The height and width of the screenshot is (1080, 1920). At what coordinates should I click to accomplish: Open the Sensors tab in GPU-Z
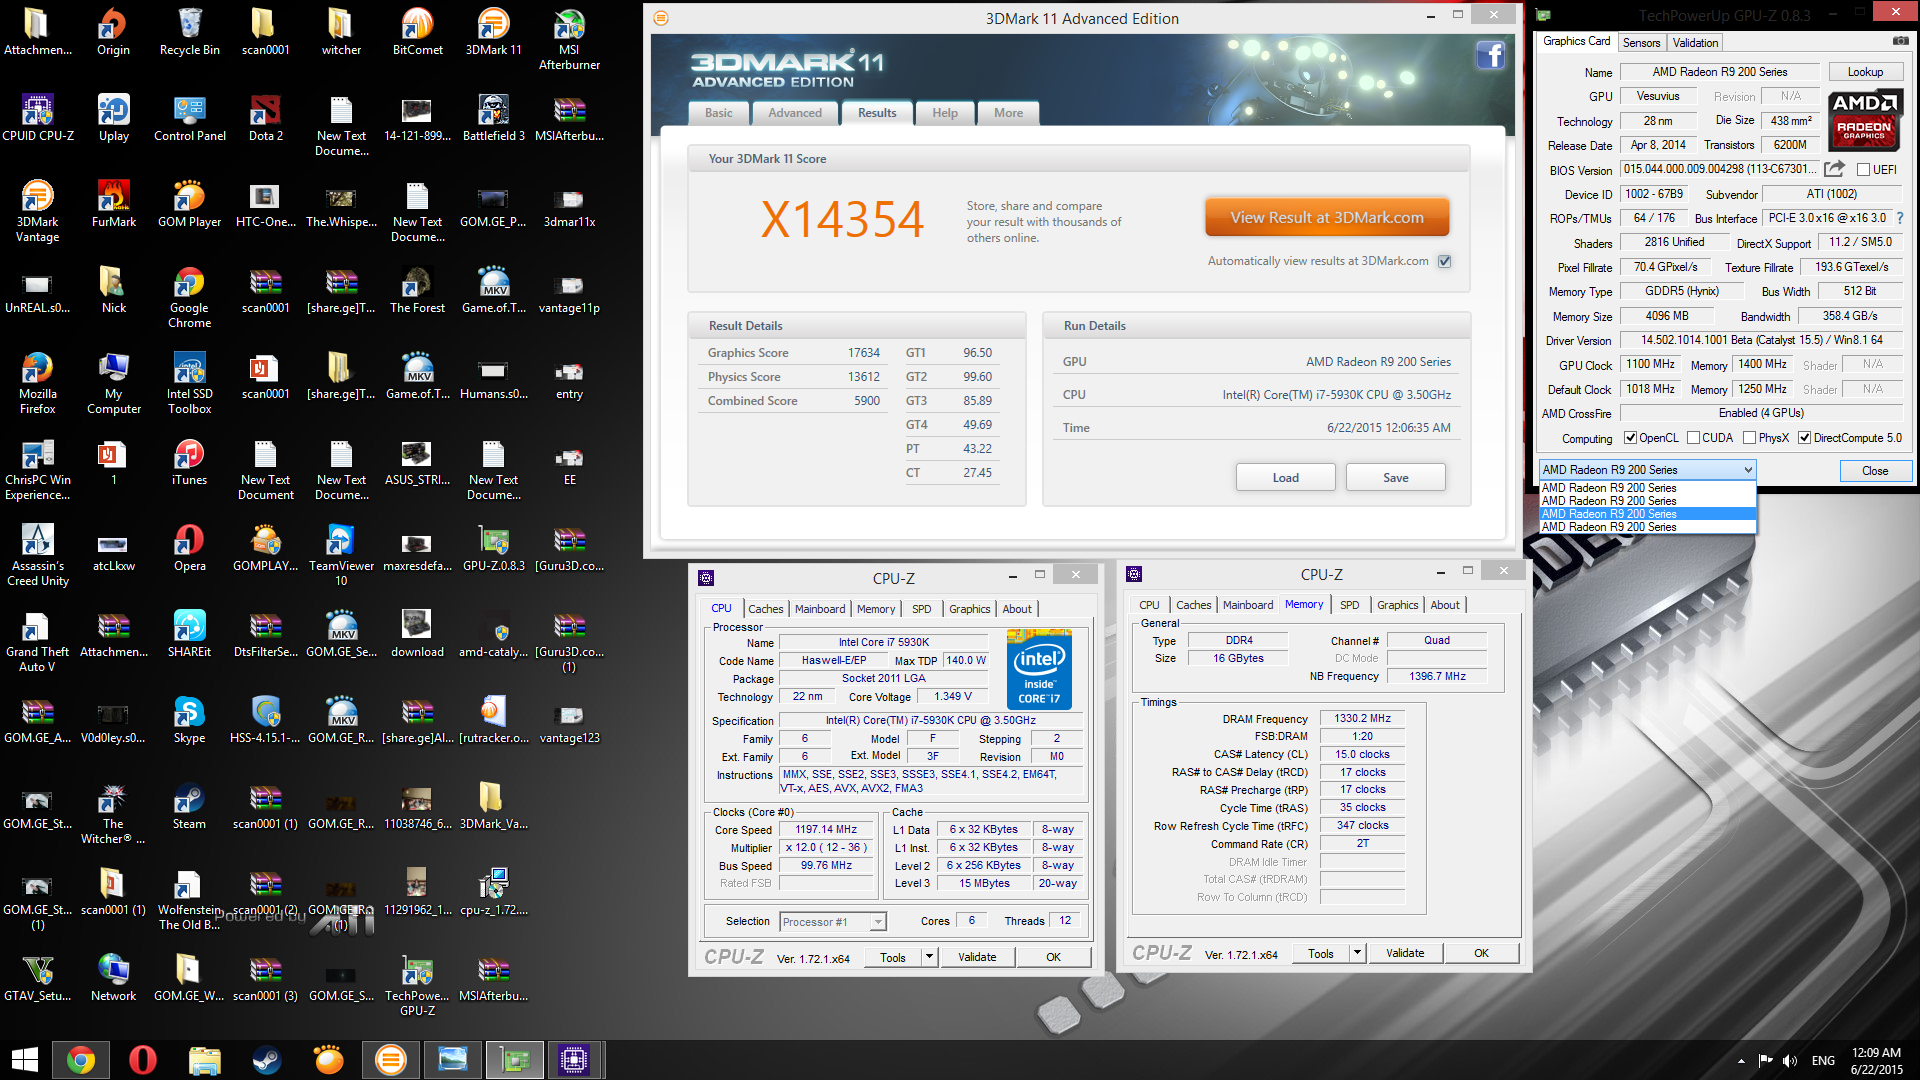[x=1641, y=42]
